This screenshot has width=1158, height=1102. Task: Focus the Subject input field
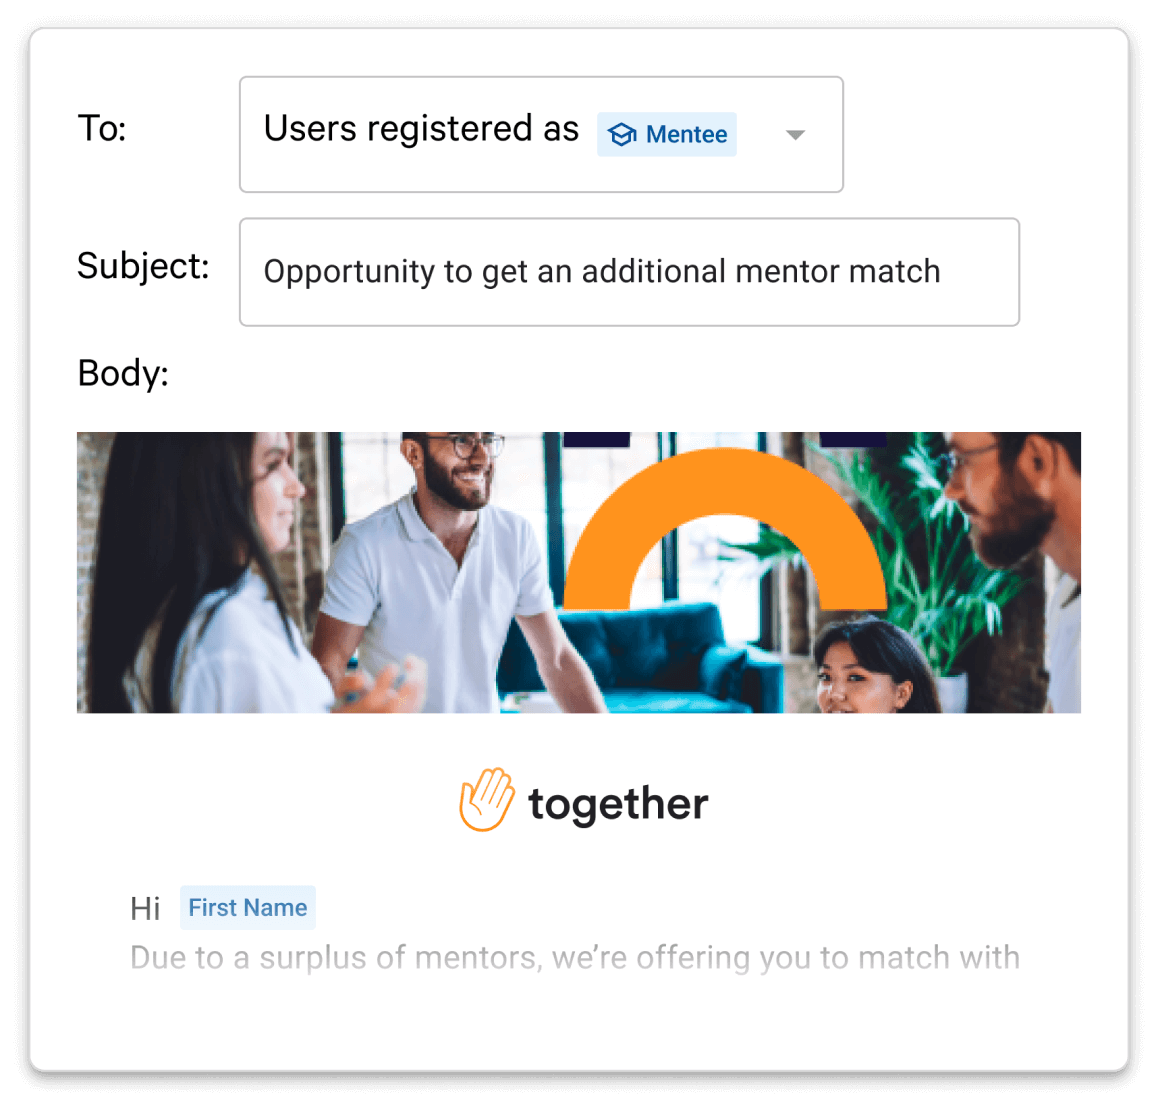[629, 272]
